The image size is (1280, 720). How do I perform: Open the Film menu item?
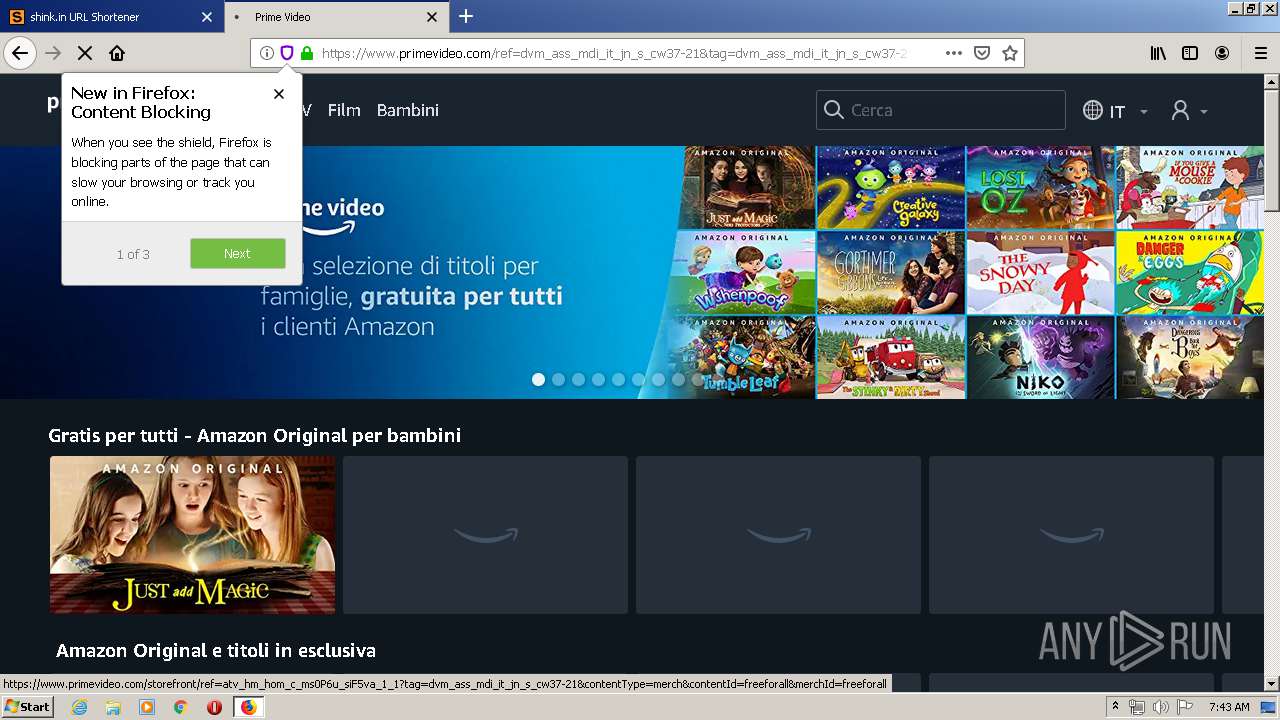point(344,110)
